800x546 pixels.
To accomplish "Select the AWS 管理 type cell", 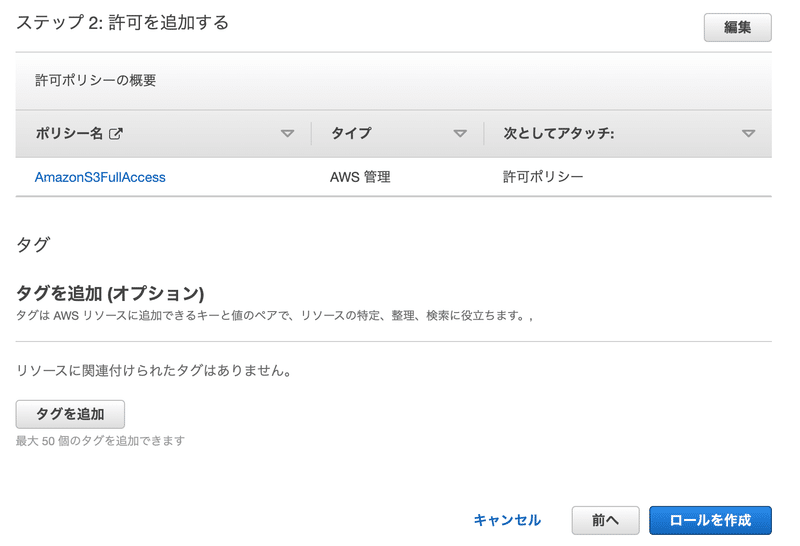I will (360, 177).
